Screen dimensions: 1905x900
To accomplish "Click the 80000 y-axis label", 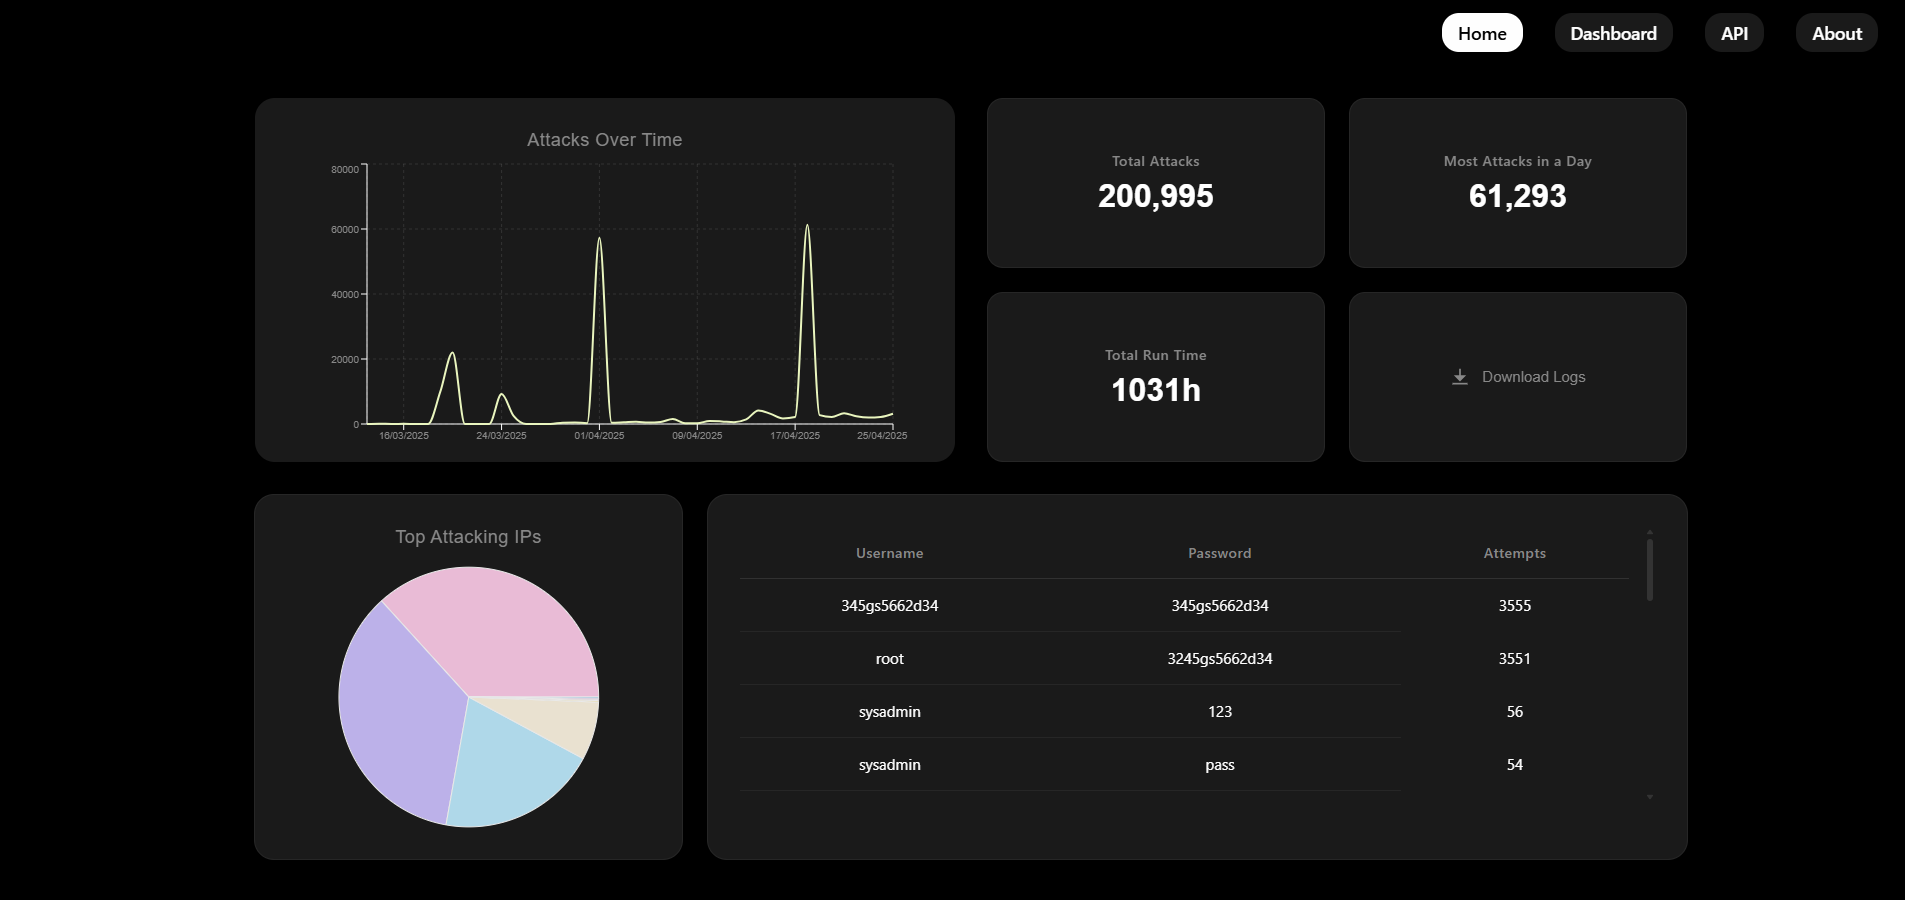I will [345, 169].
